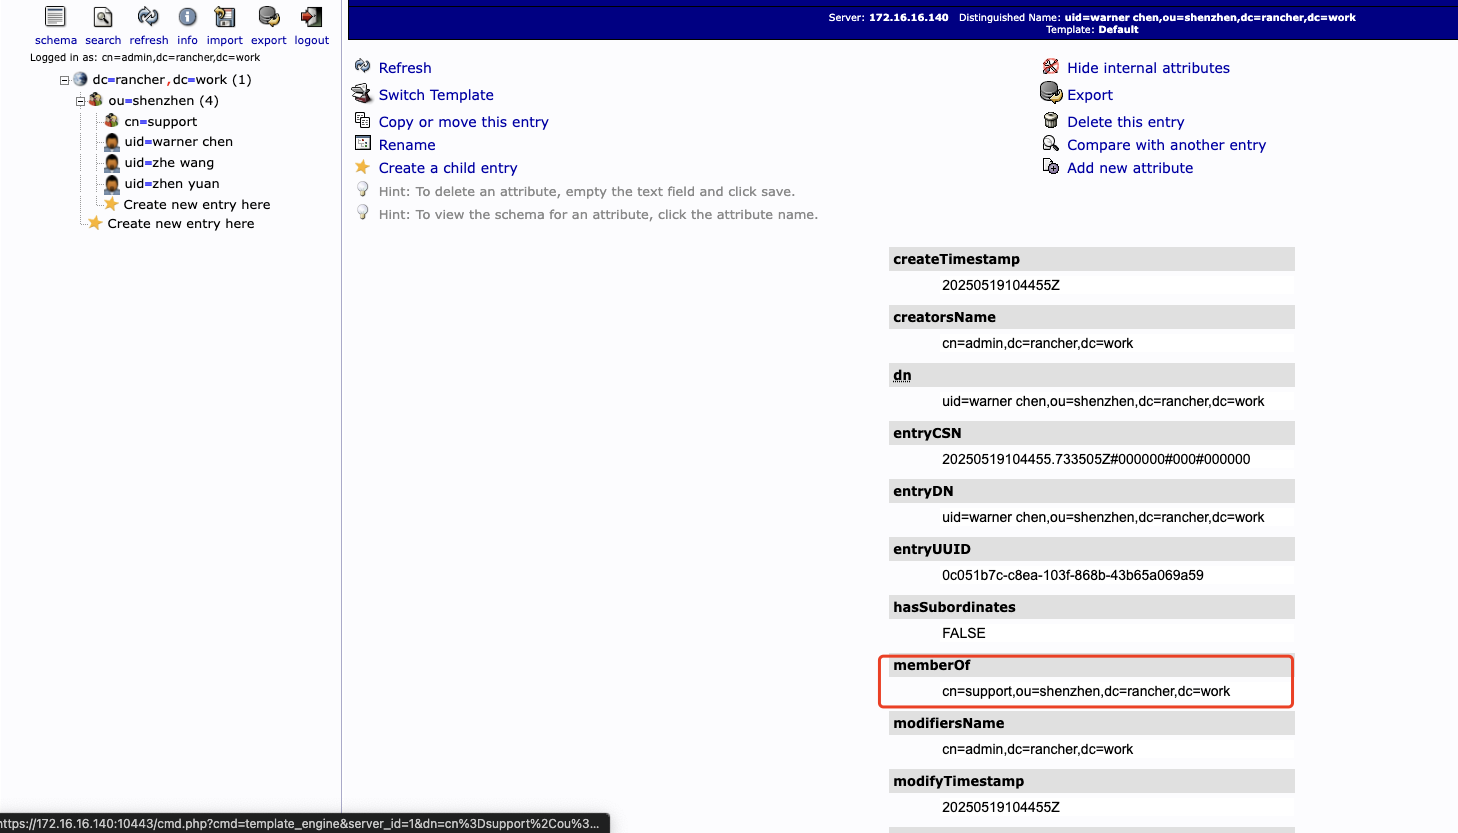Open Switch Template for this entry
Viewport: 1458px width, 833px height.
coord(436,94)
